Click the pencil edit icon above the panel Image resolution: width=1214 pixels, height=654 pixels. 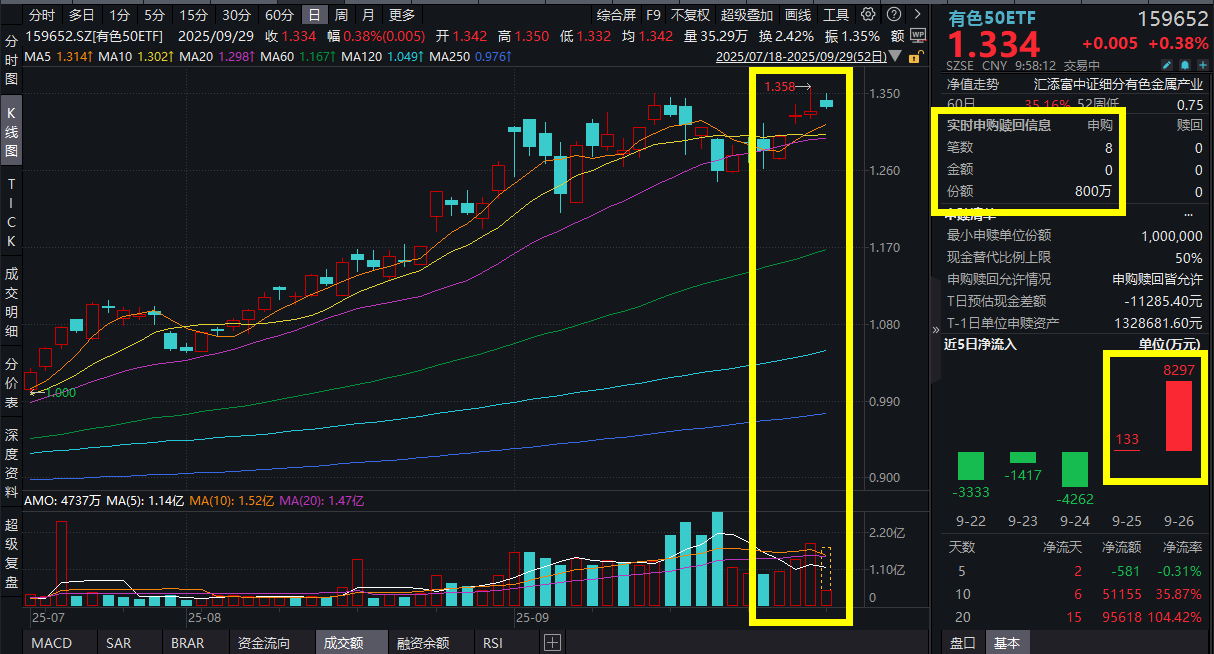coord(1167,63)
